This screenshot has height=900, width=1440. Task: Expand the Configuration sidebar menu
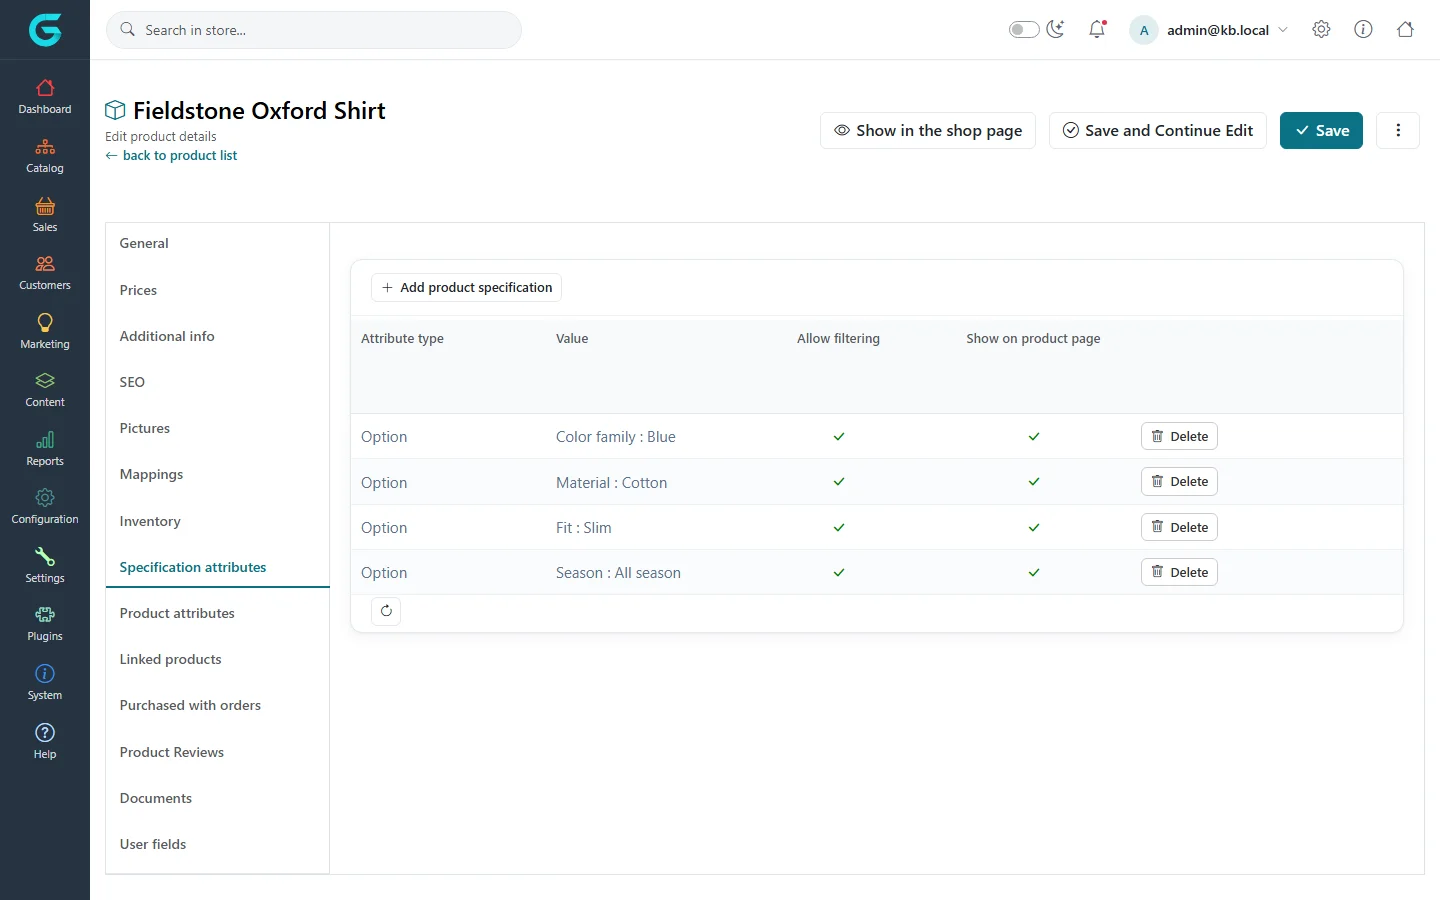[45, 507]
